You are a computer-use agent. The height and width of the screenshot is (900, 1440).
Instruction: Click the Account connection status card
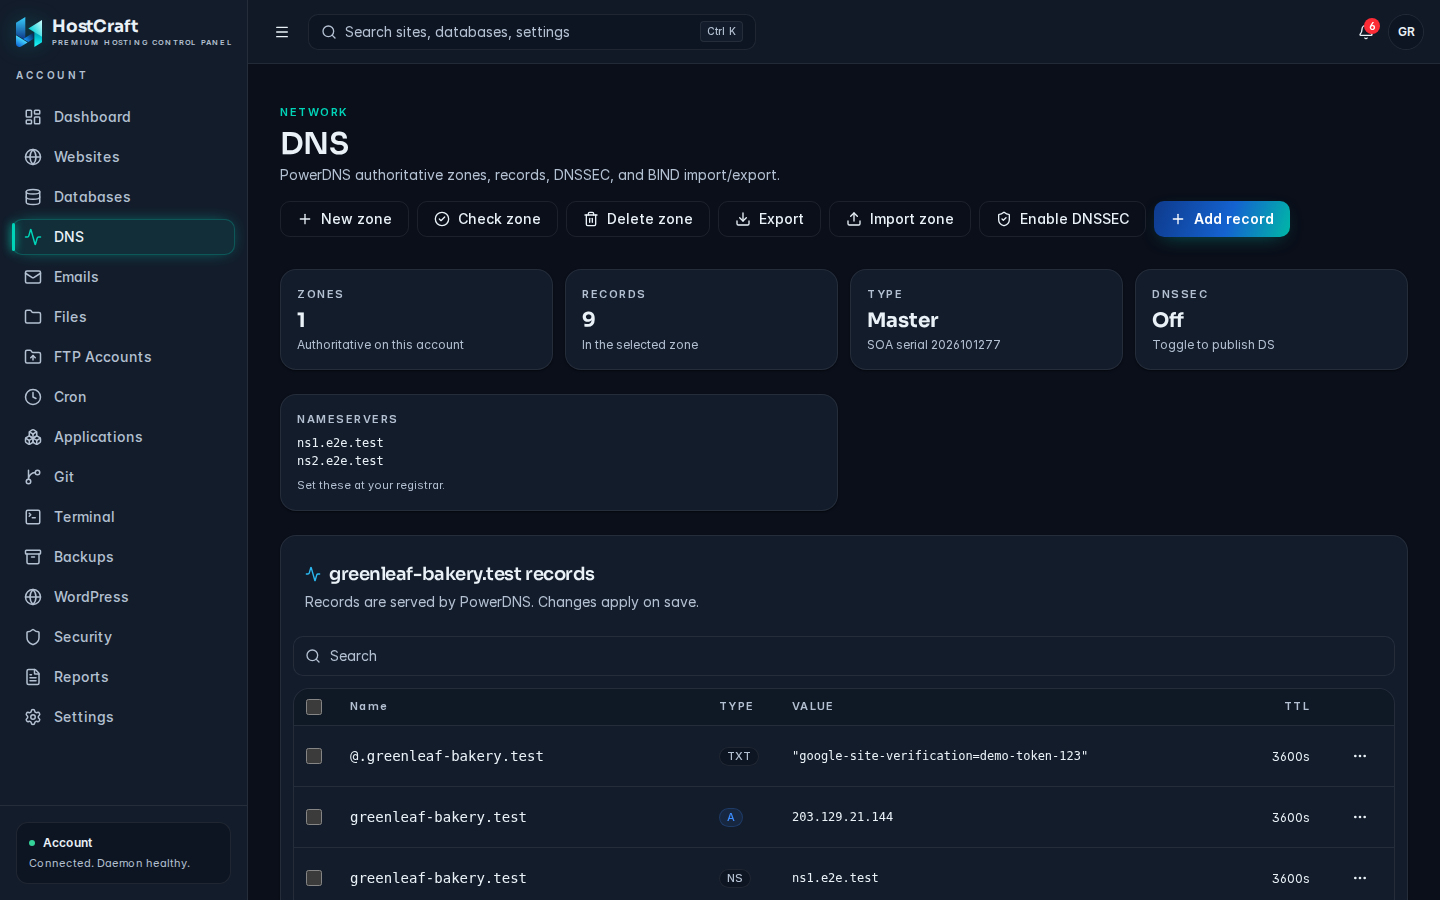[123, 853]
